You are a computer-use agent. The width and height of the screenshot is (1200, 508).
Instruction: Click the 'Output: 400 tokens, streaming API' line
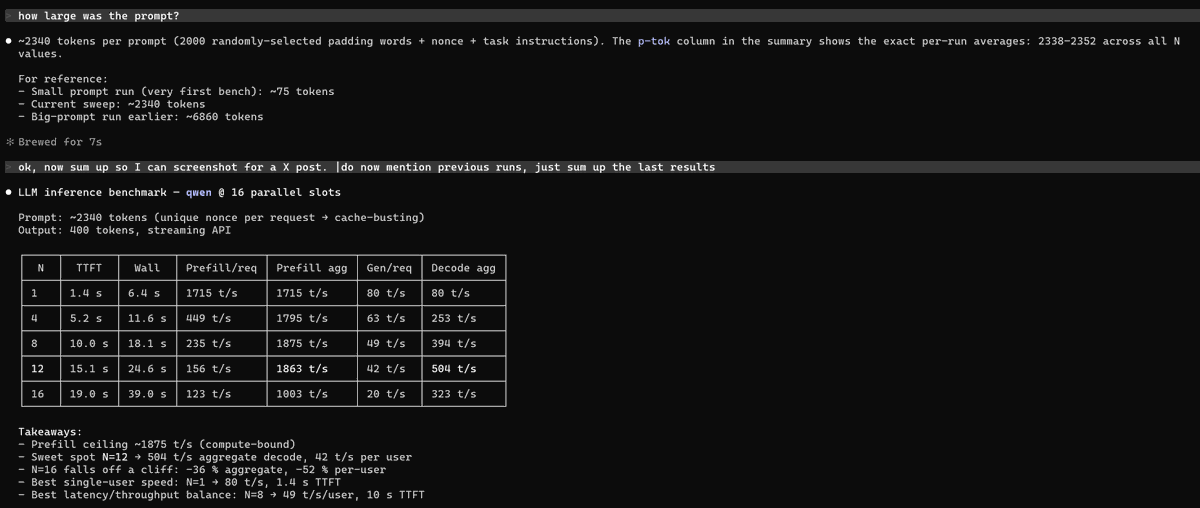125,230
